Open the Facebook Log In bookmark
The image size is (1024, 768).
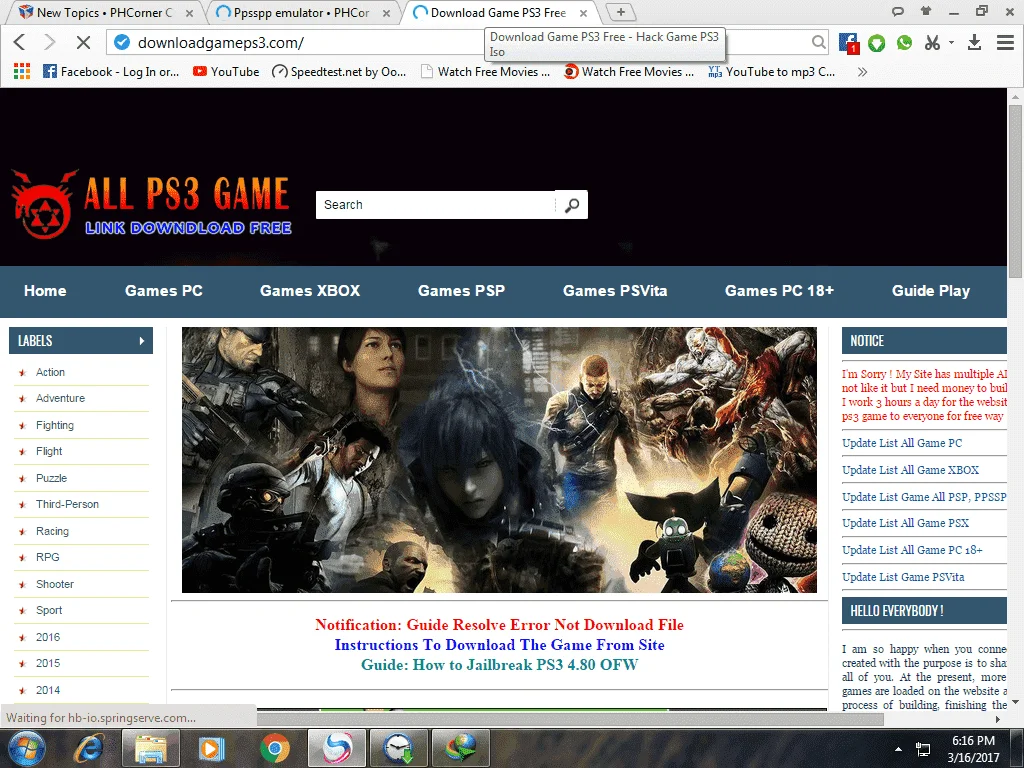tap(110, 72)
